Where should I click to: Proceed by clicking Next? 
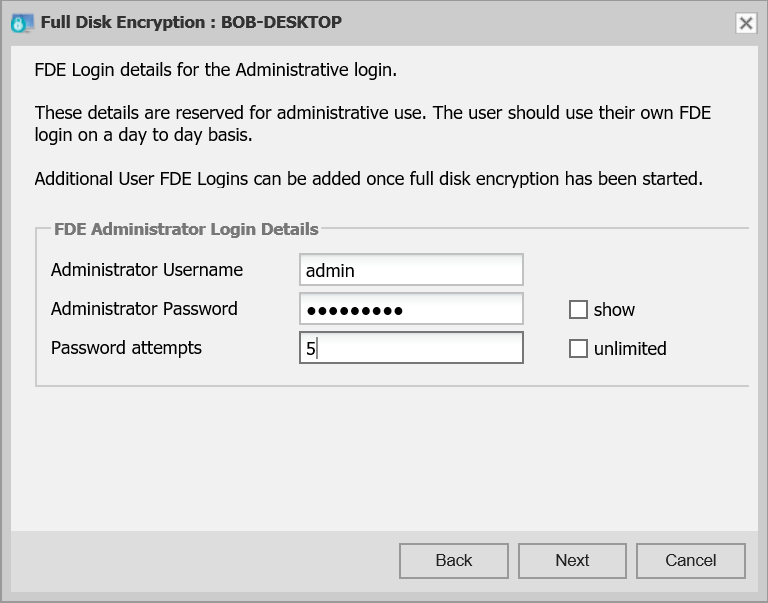[572, 560]
